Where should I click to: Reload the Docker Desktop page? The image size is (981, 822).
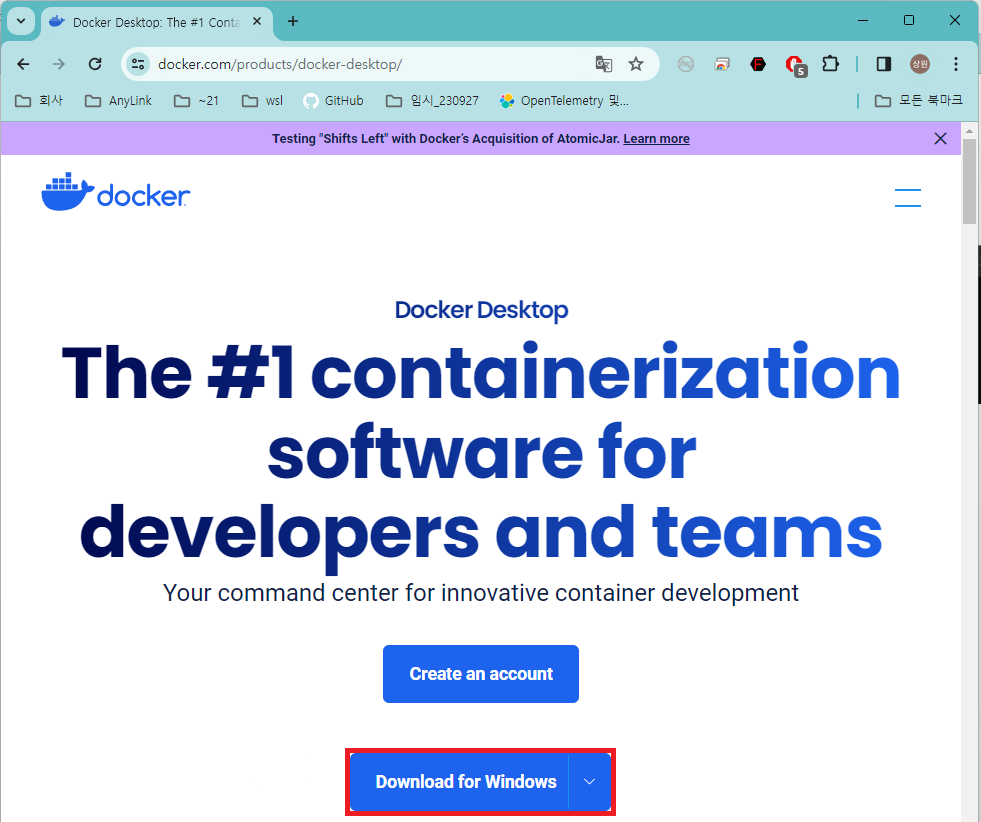coord(94,64)
